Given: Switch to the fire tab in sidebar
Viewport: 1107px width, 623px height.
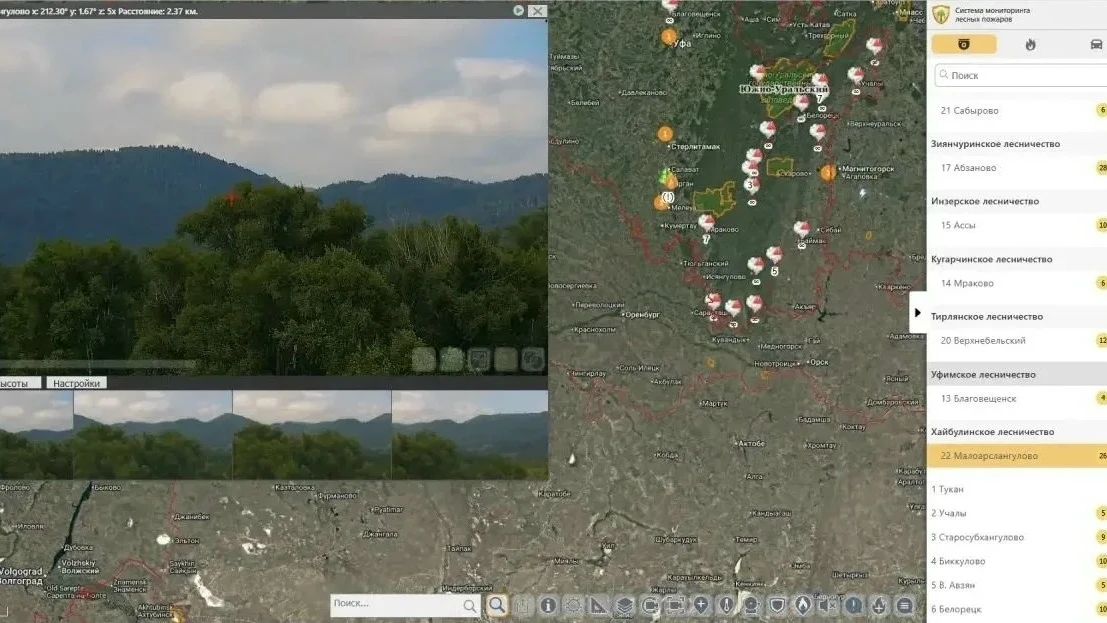Looking at the screenshot, I should [x=1030, y=44].
